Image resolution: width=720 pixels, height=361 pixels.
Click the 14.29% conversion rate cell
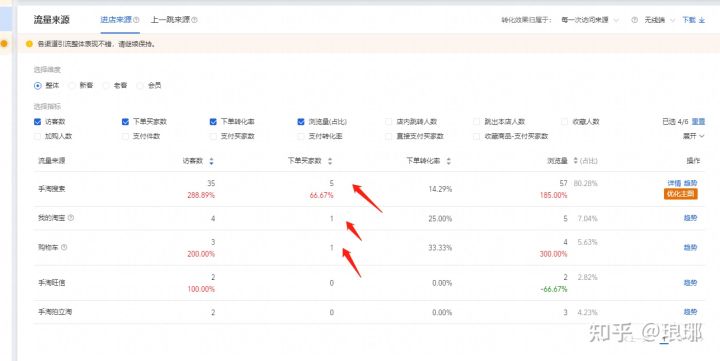click(440, 189)
